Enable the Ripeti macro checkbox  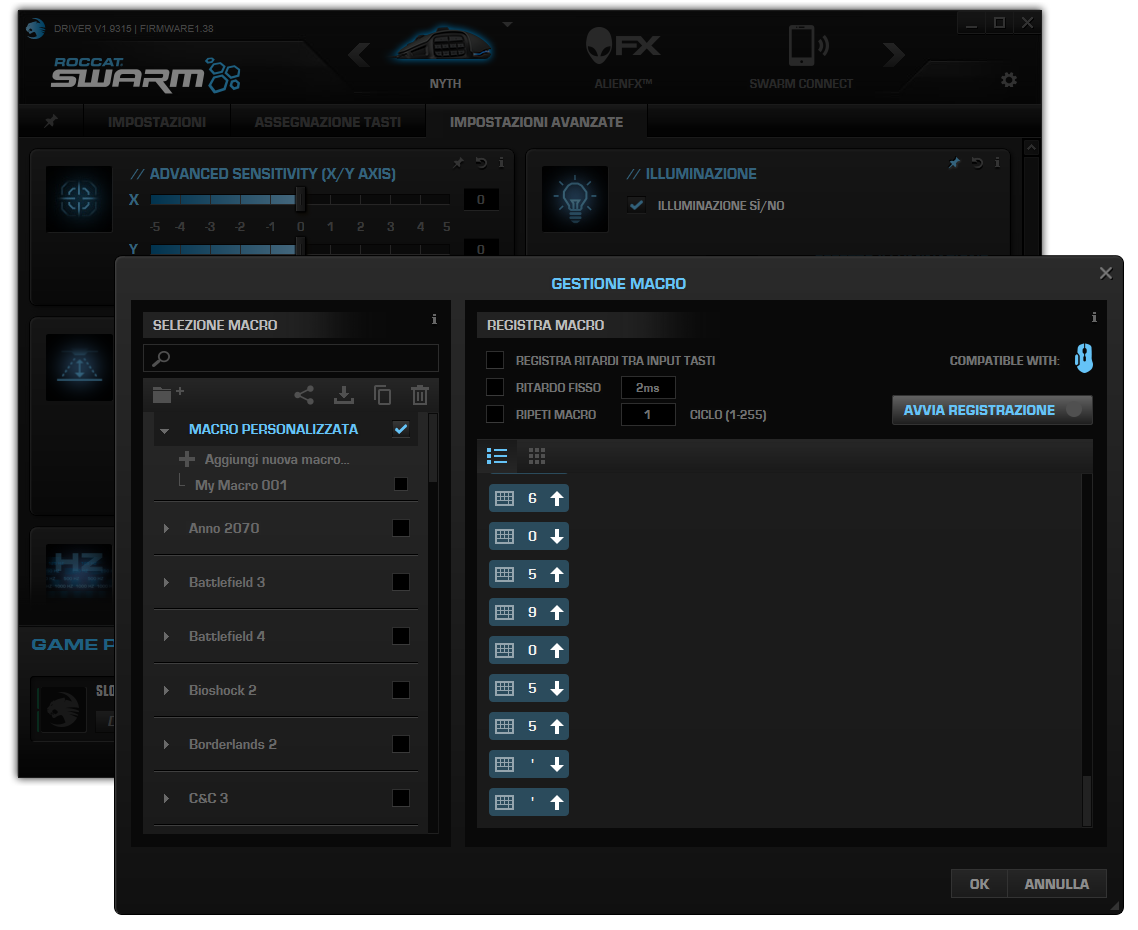point(495,414)
